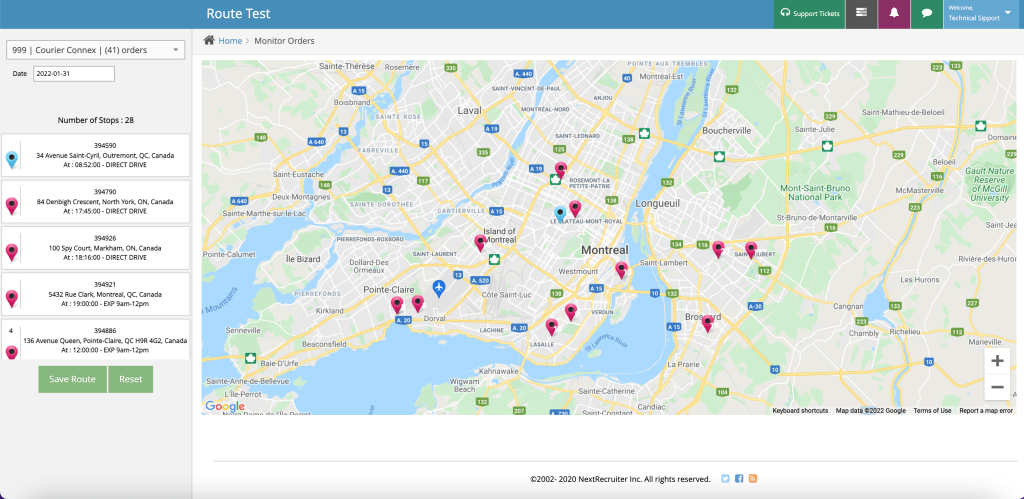Open Support Tickets button
This screenshot has height=499, width=1024.
(x=809, y=14)
